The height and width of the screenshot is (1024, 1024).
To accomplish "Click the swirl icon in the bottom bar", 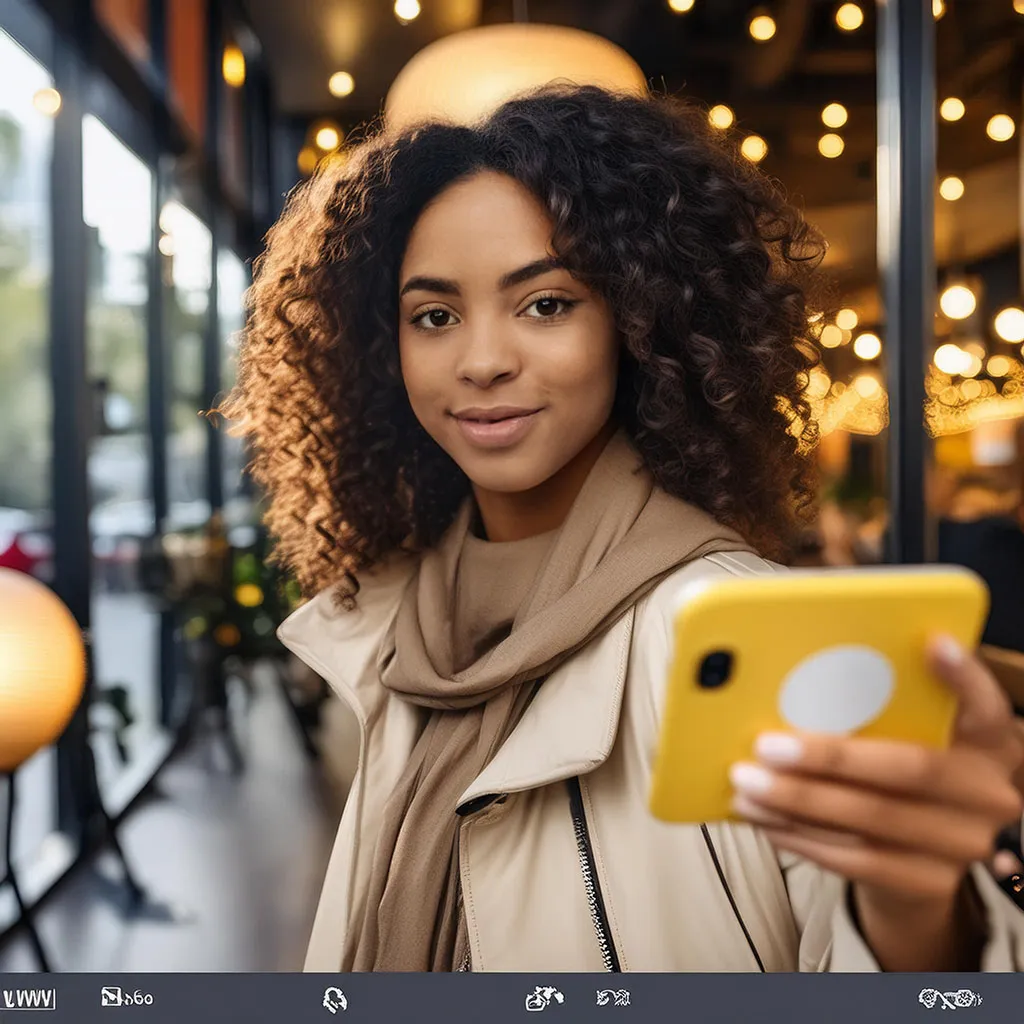I will 335,998.
